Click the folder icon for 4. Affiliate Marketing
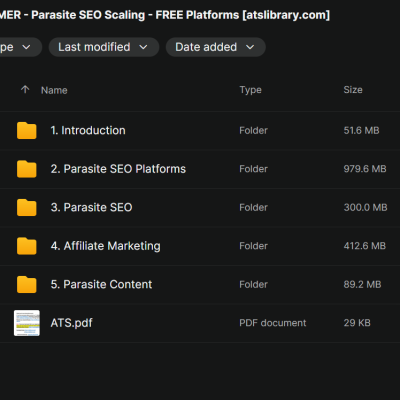 (x=27, y=246)
